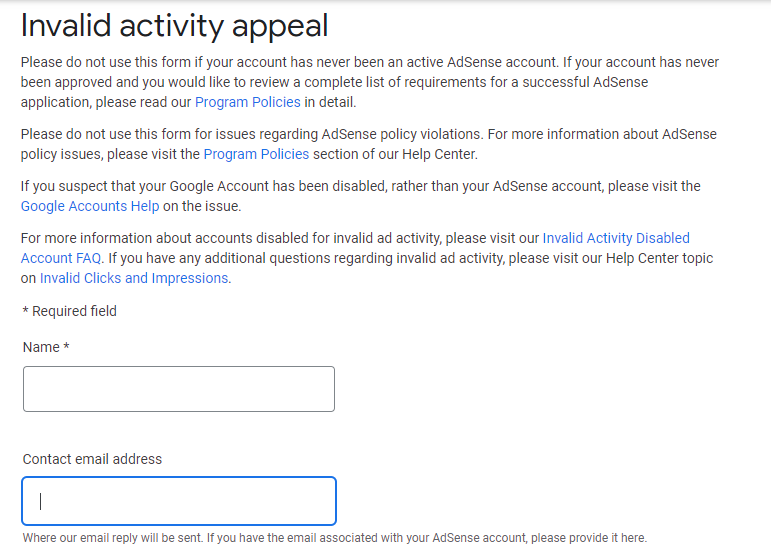Open Program Policies link before 'section of our Help Center'
The height and width of the screenshot is (552, 771).
click(256, 154)
